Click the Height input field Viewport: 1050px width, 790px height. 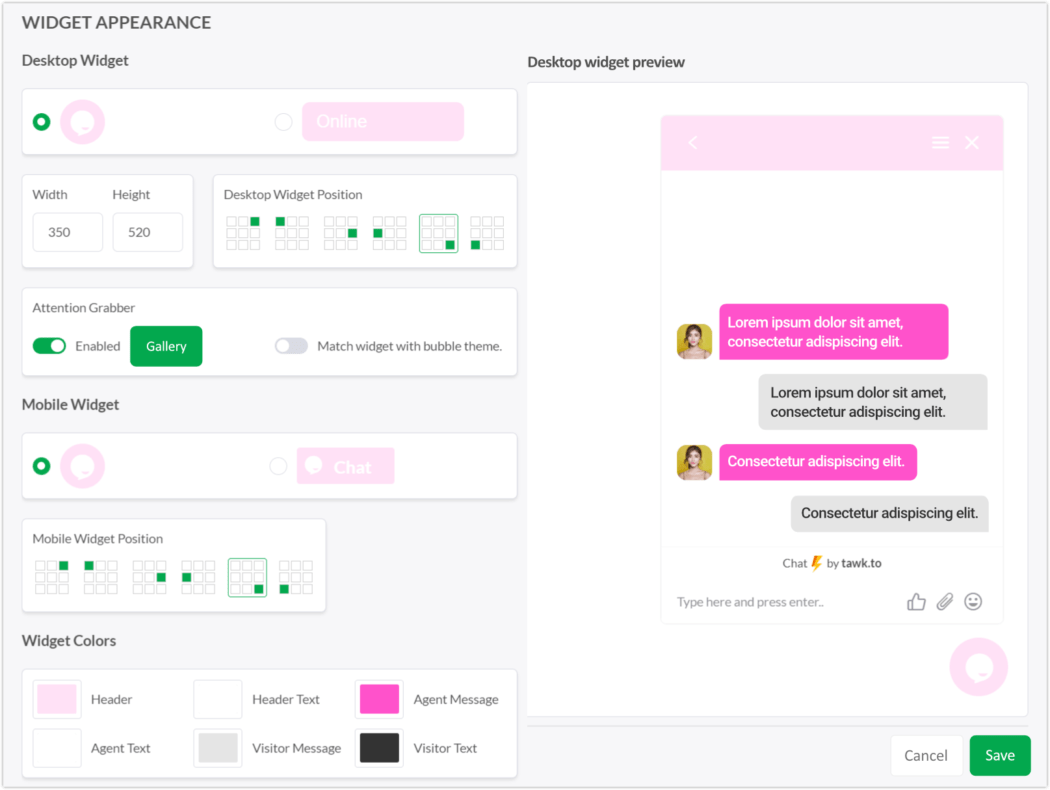pos(148,232)
